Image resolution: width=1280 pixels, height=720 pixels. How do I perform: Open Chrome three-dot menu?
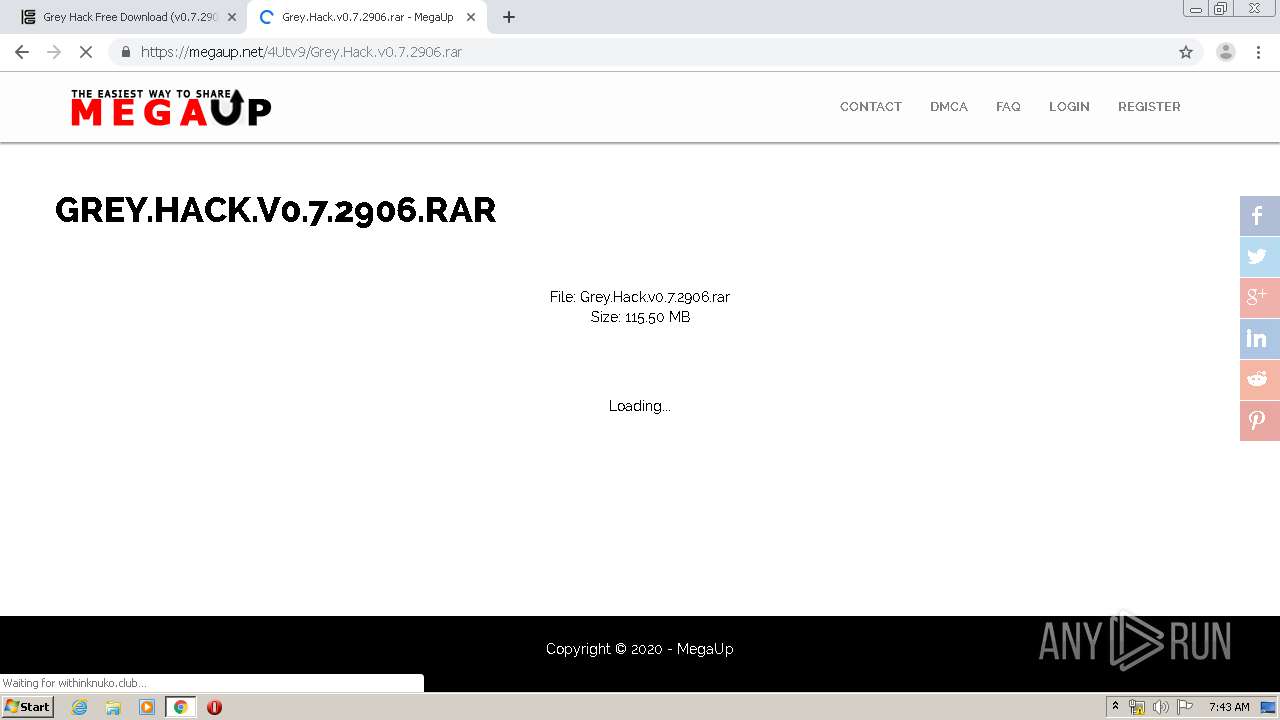click(x=1259, y=52)
